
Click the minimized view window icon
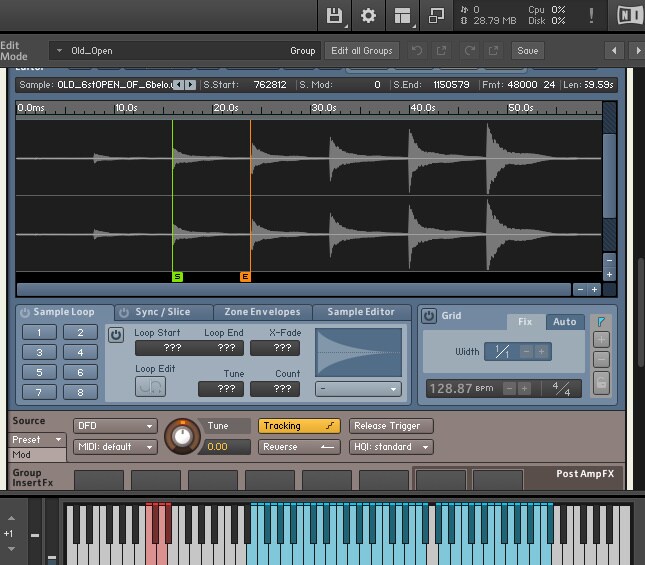click(436, 16)
